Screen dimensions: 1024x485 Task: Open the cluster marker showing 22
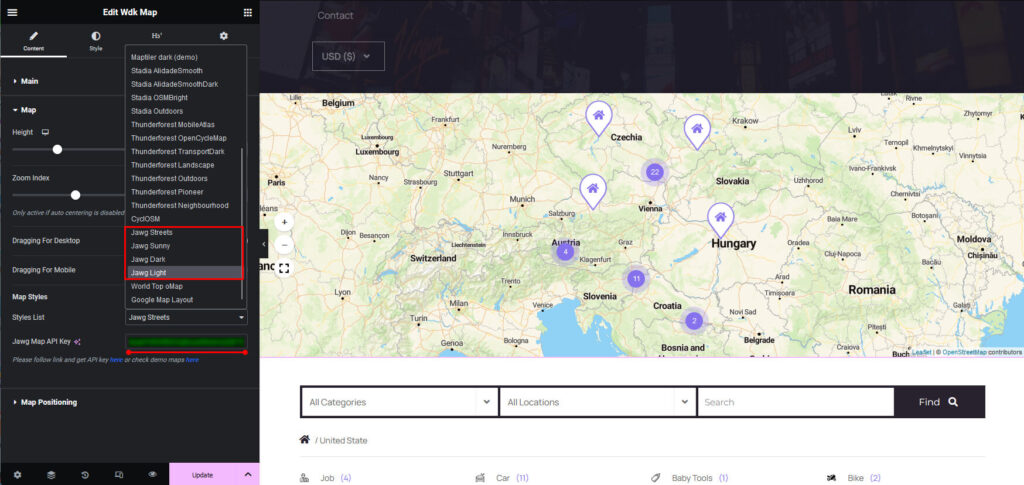point(655,172)
